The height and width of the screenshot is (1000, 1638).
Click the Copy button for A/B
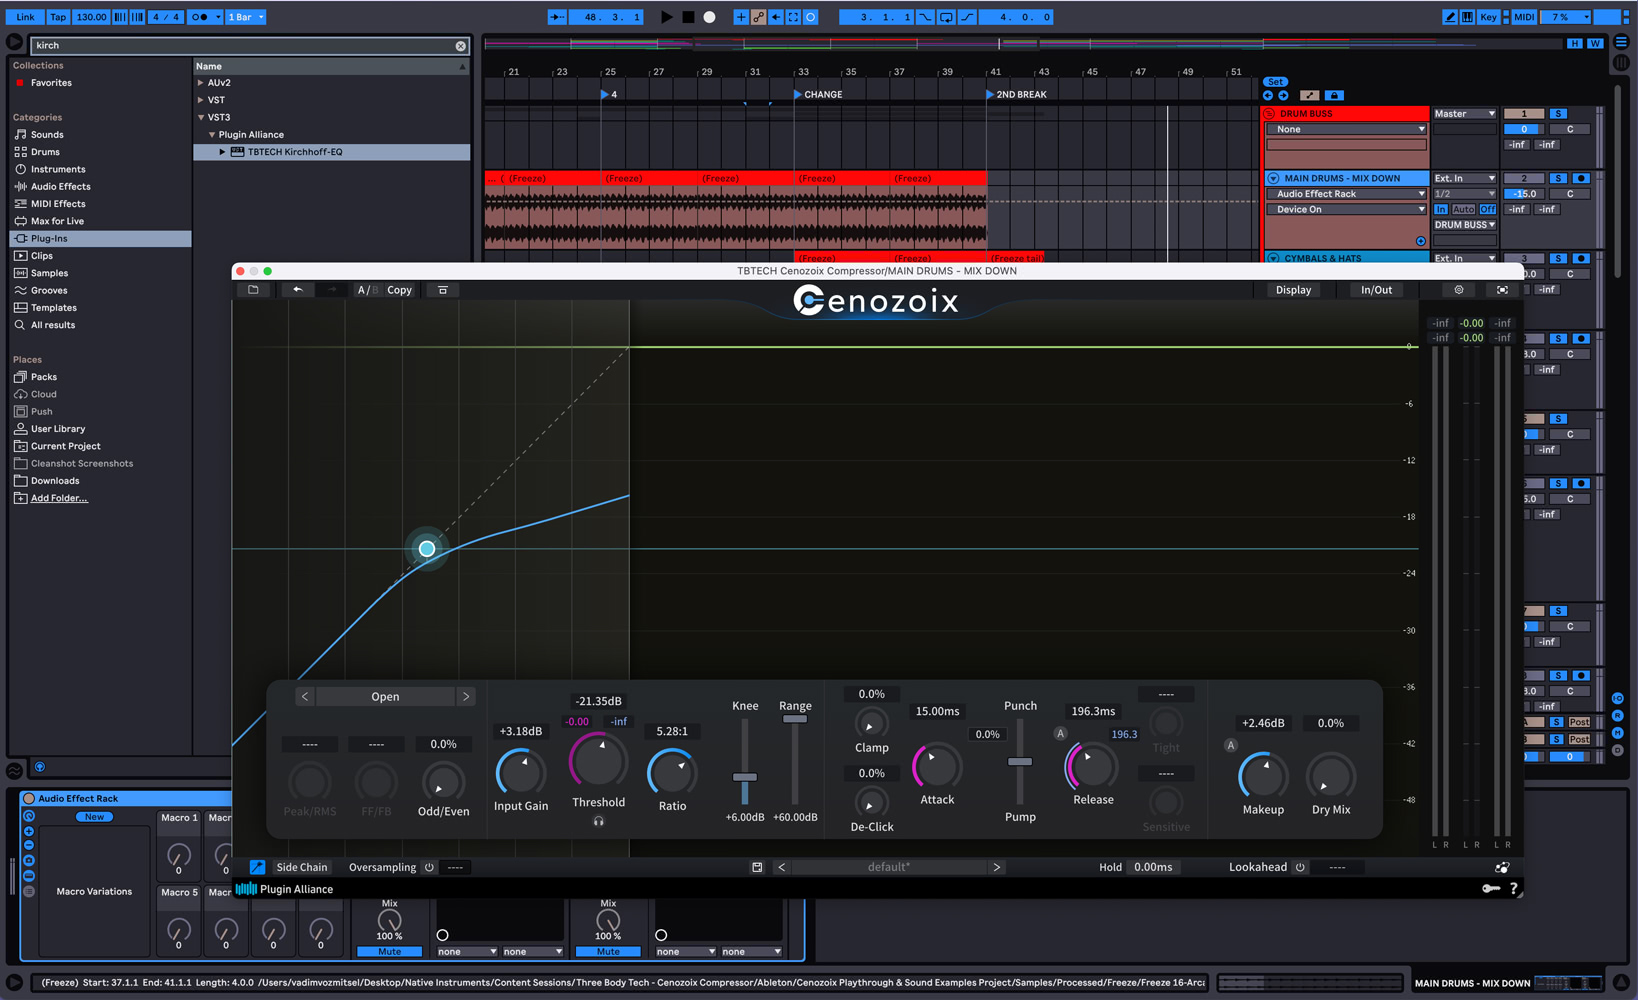click(399, 290)
